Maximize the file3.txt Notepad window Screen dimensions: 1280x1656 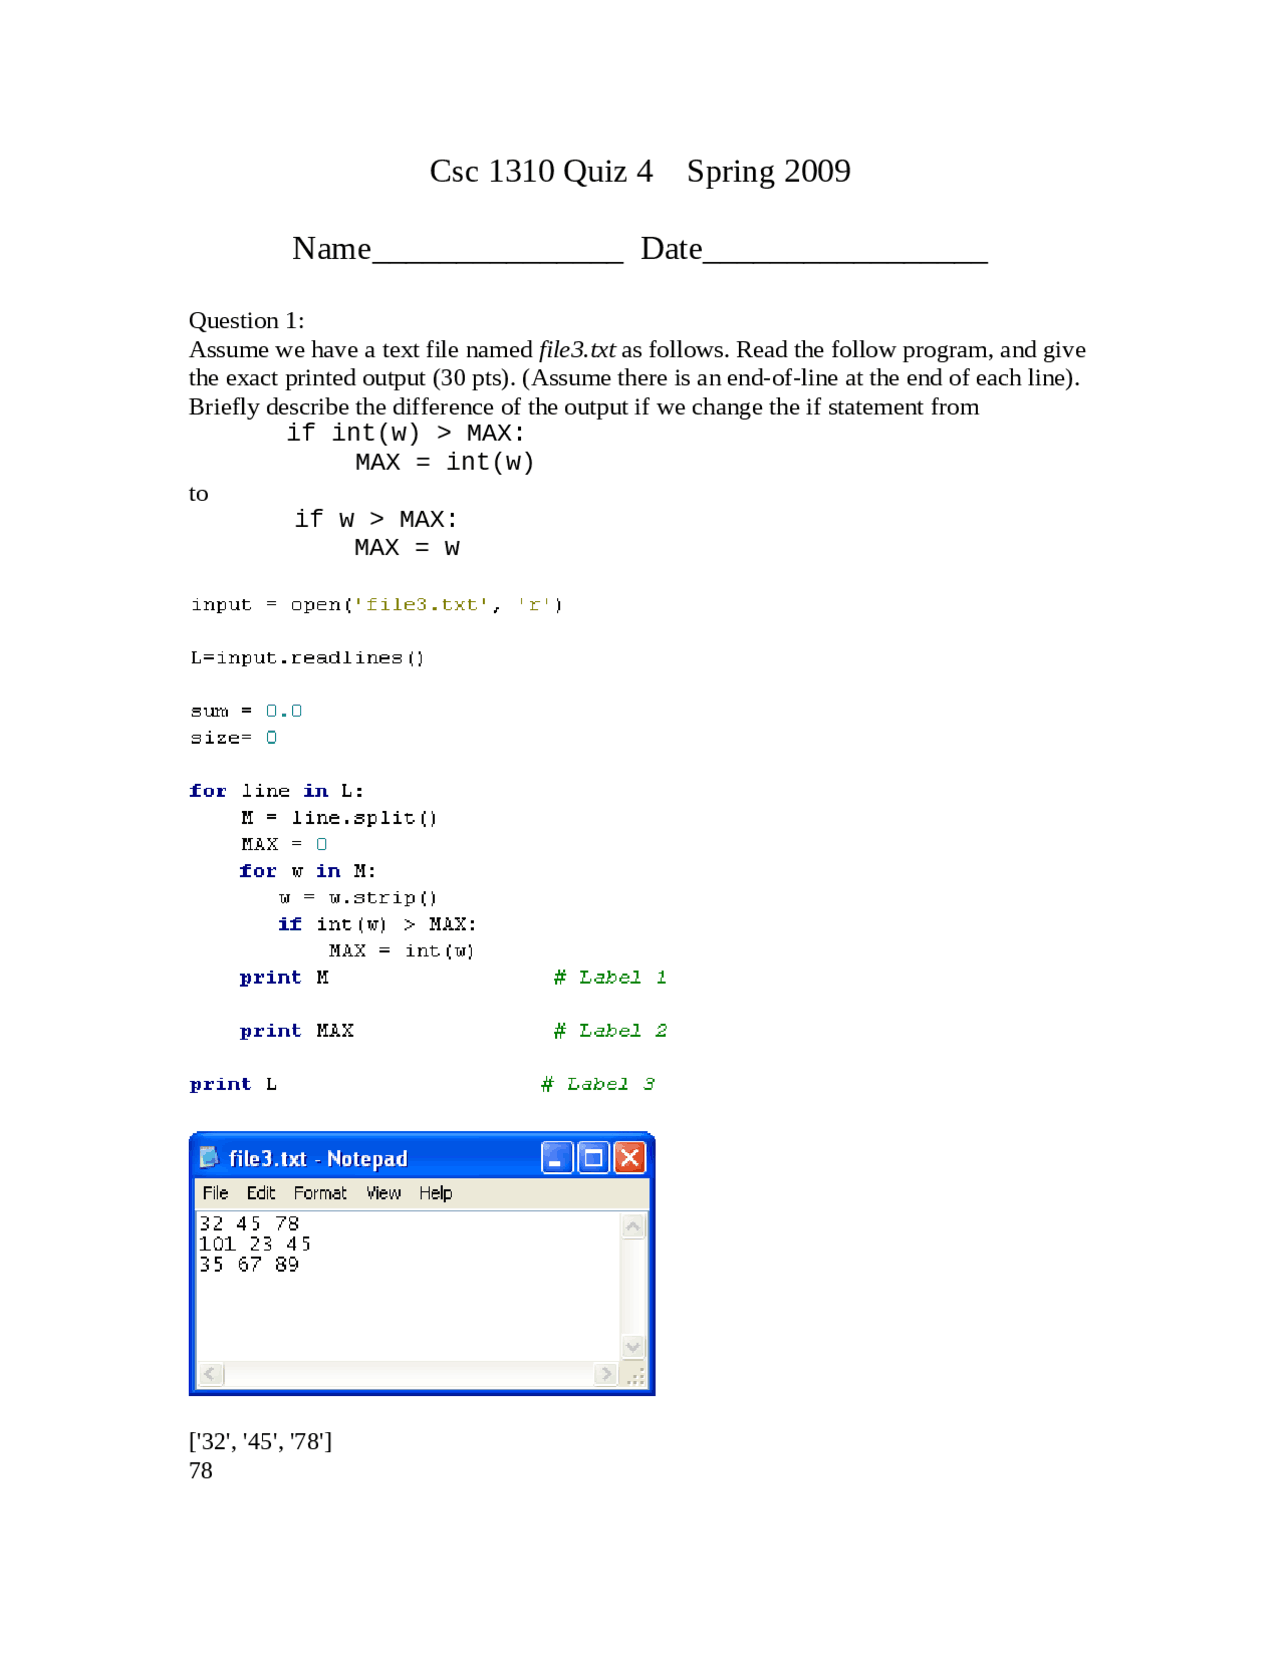593,1158
